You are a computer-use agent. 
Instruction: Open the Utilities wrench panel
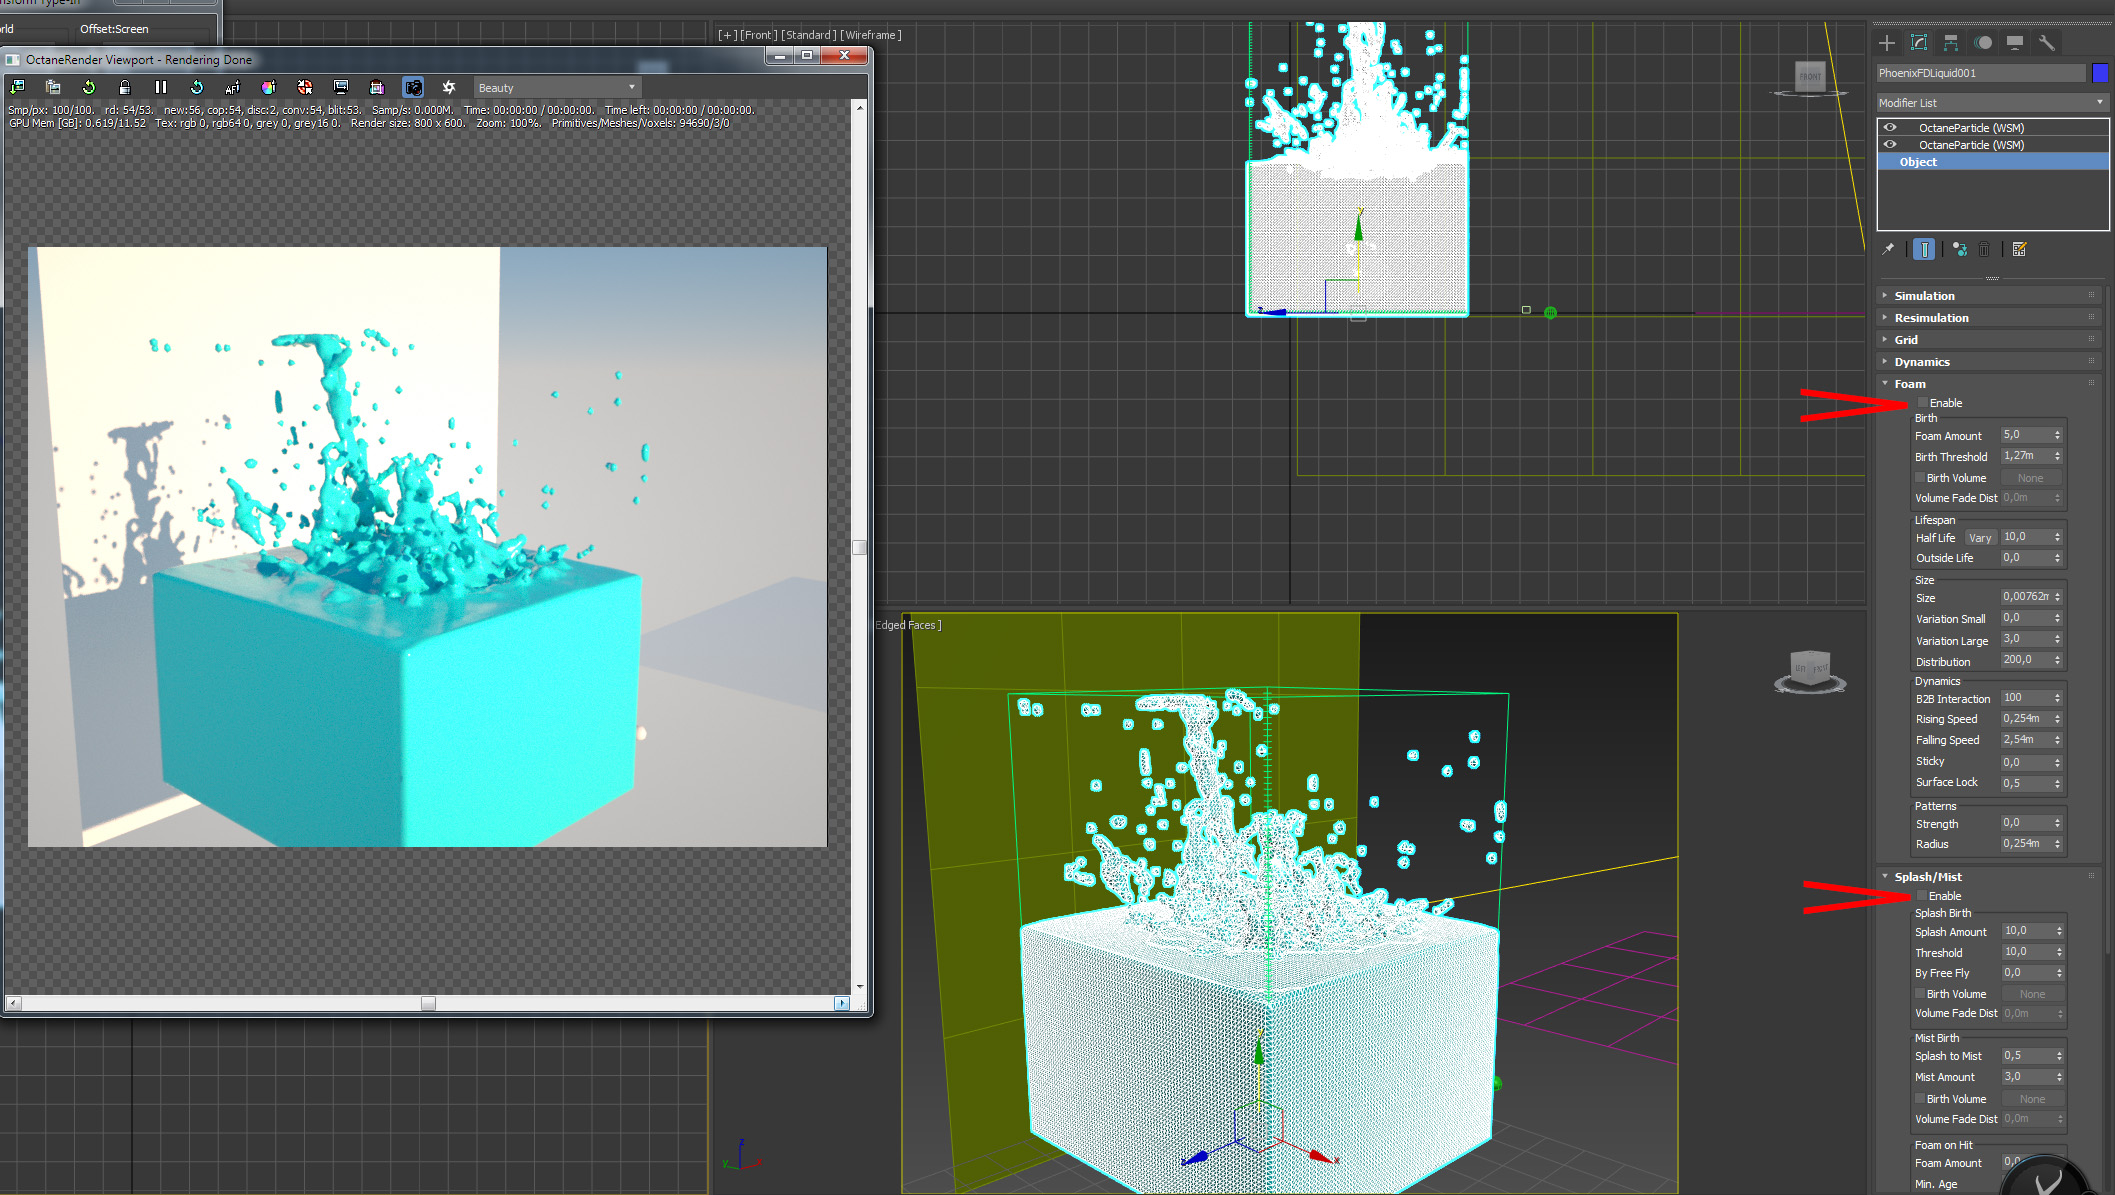(x=2047, y=43)
